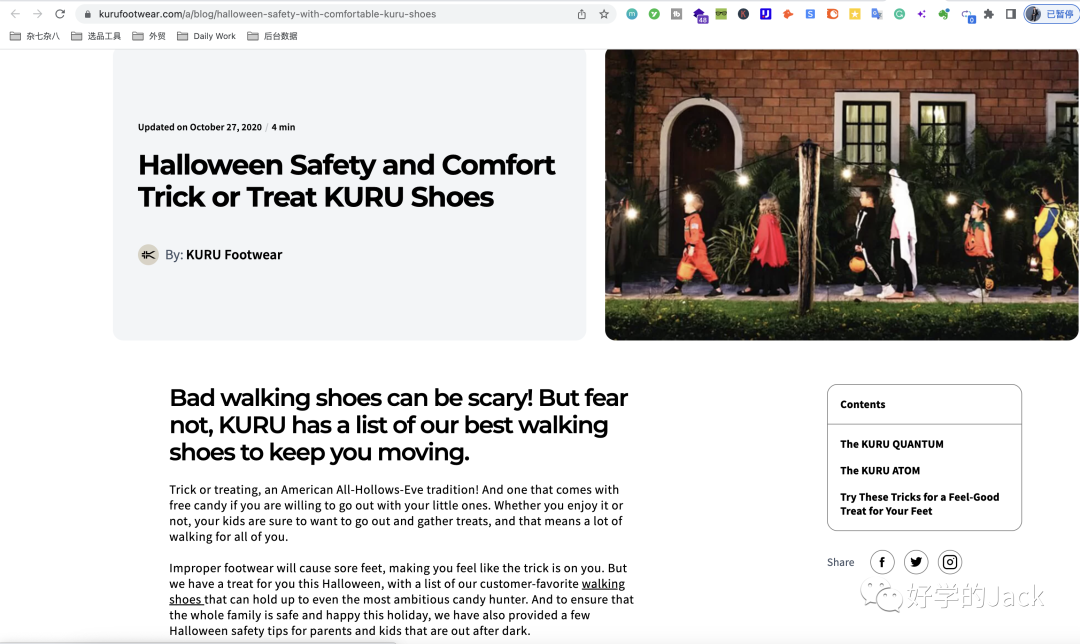Open the Halloween trick-or-treat hero image
Viewport: 1080px width, 644px height.
pos(842,194)
